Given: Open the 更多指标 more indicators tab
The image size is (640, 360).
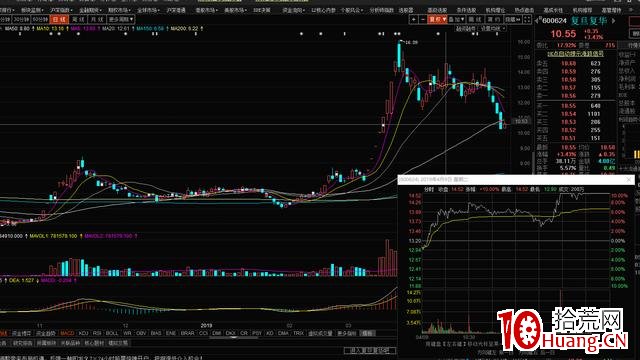Looking at the screenshot, I should click(x=347, y=333).
